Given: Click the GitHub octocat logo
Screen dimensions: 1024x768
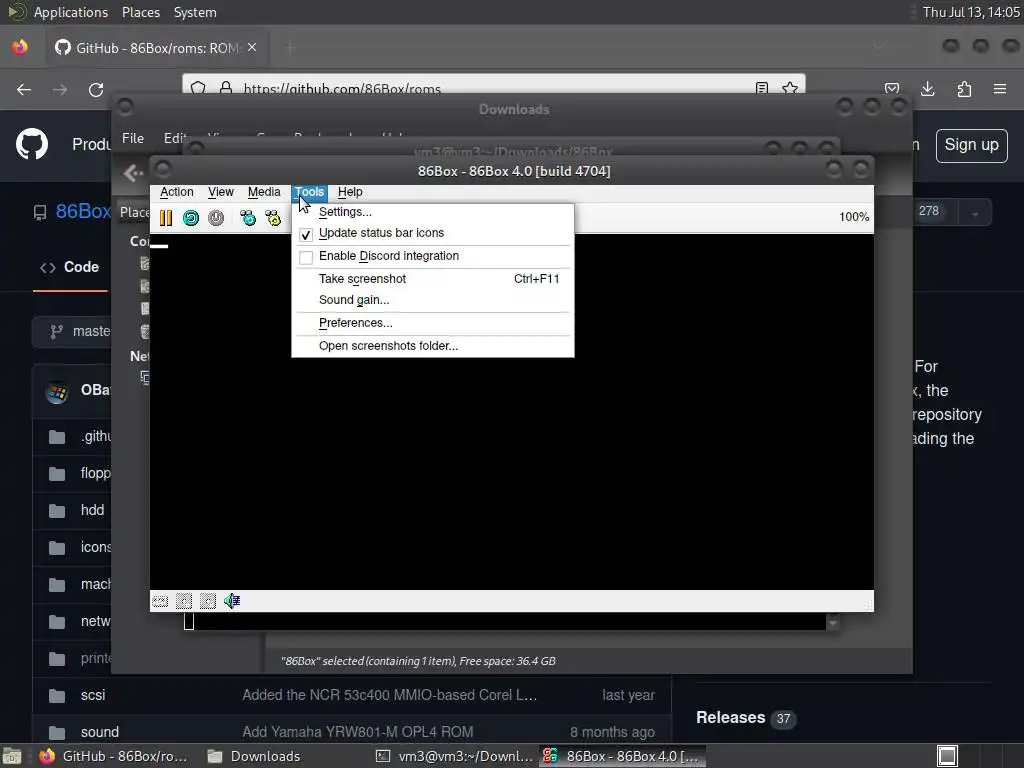Looking at the screenshot, I should [x=32, y=144].
